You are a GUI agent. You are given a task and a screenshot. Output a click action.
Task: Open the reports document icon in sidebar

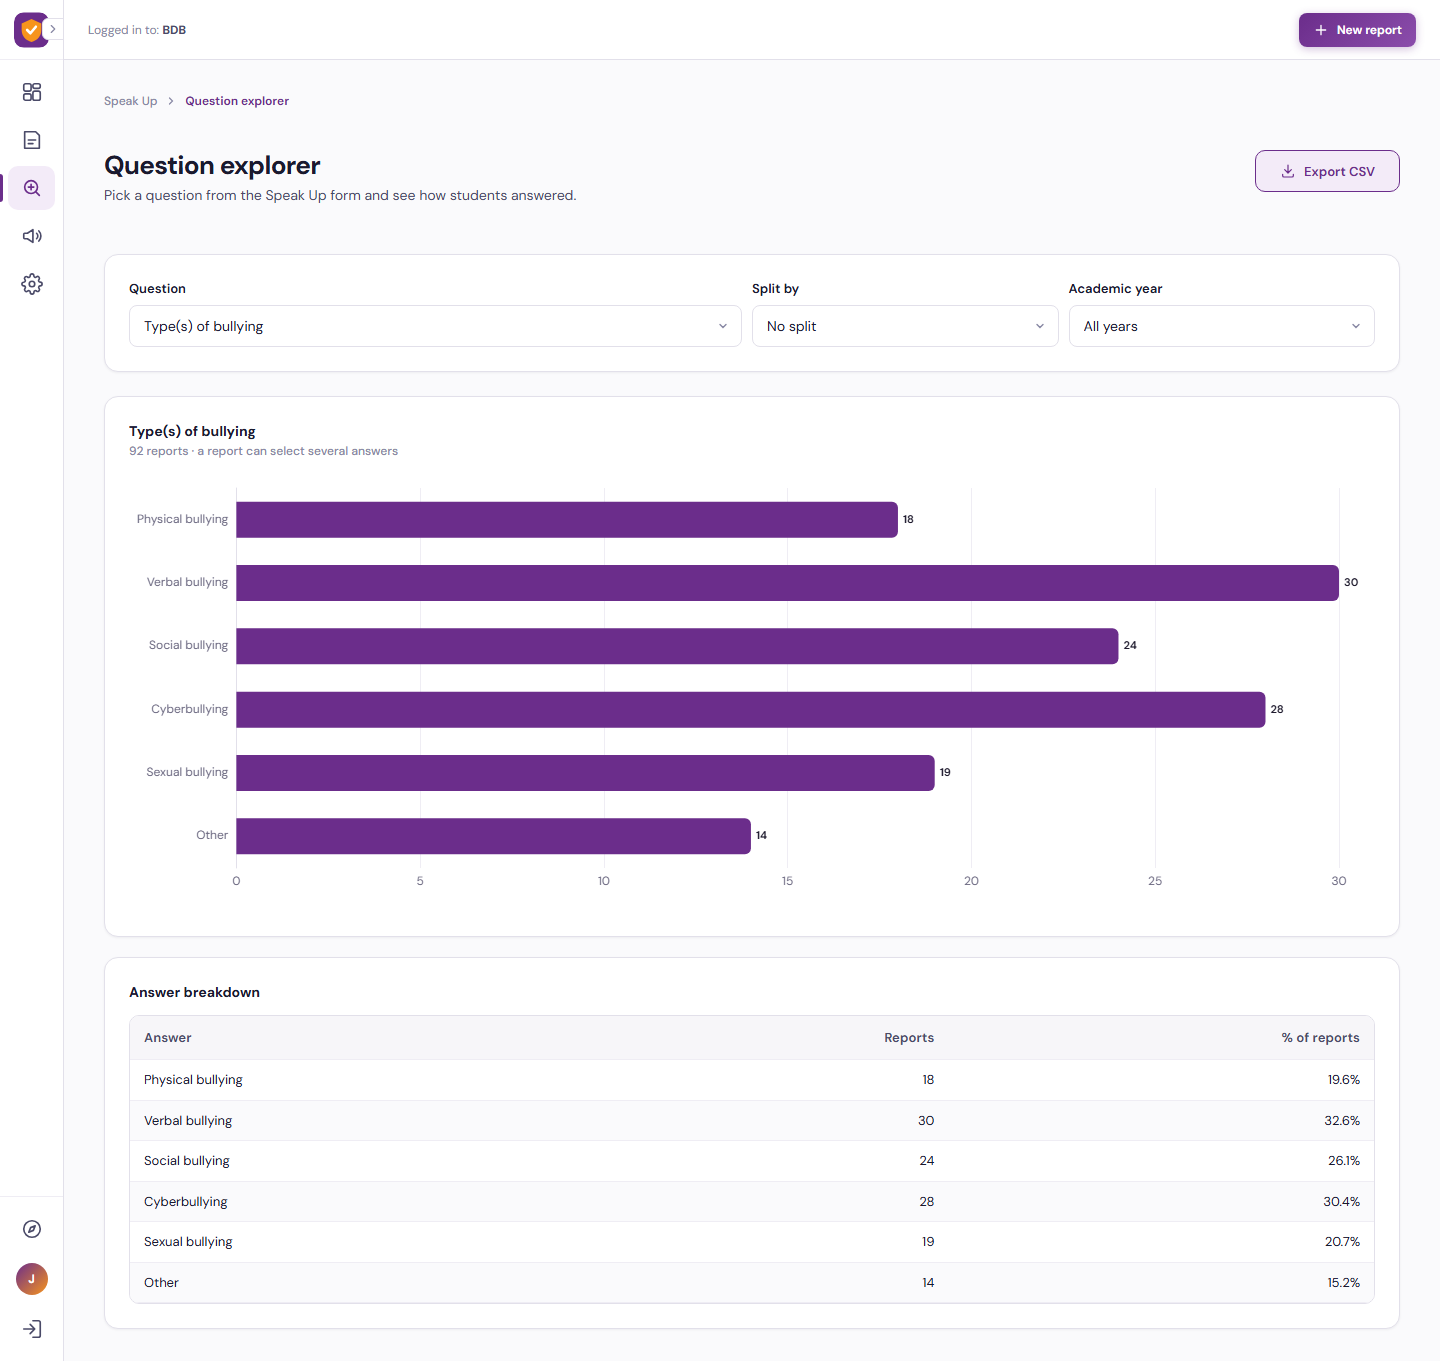pyautogui.click(x=32, y=140)
